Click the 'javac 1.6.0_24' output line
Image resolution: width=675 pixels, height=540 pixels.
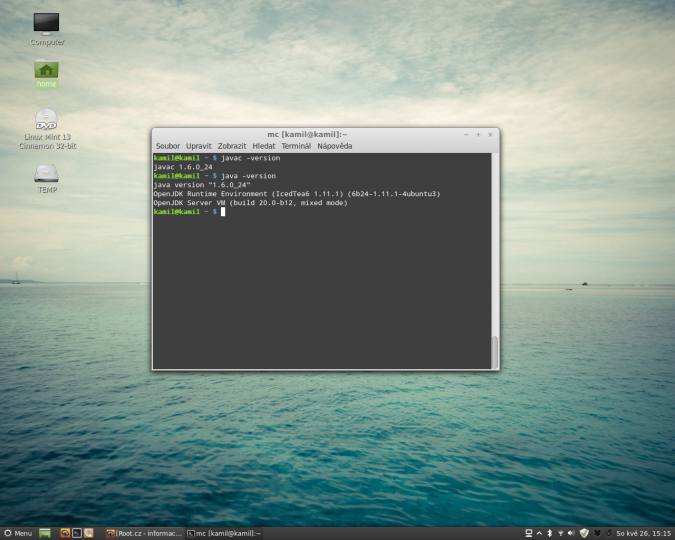183,167
